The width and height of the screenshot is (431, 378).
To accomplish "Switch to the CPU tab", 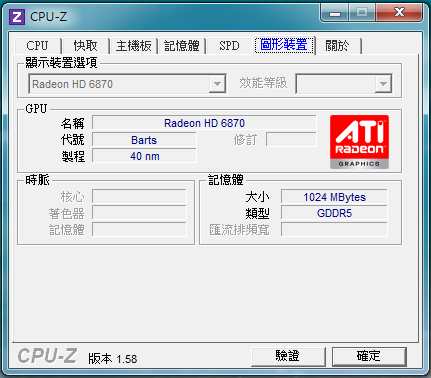I will point(37,46).
